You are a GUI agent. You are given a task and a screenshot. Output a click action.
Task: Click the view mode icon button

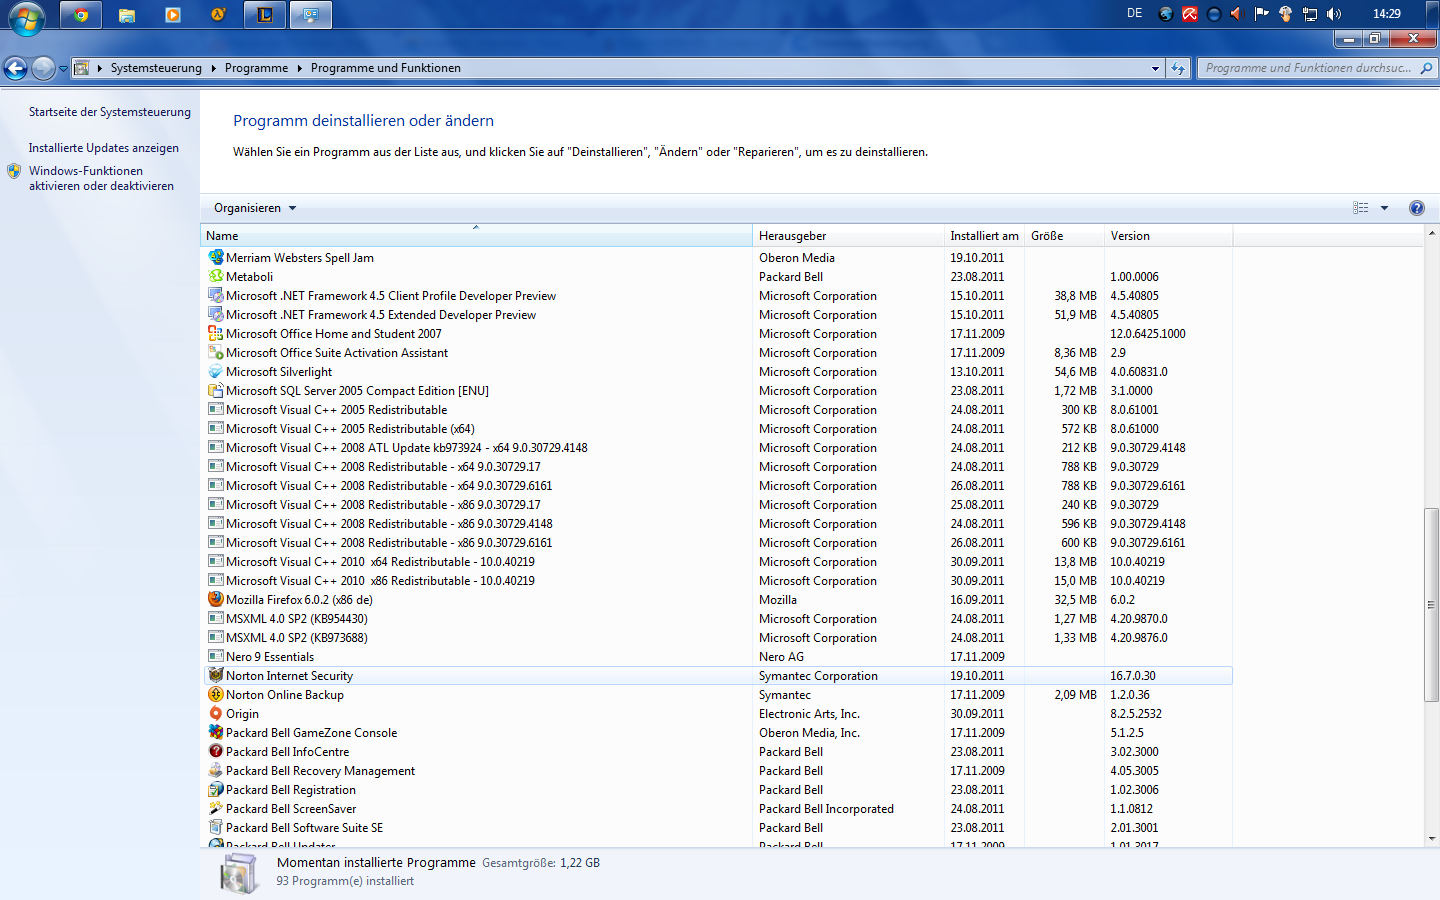(x=1361, y=208)
